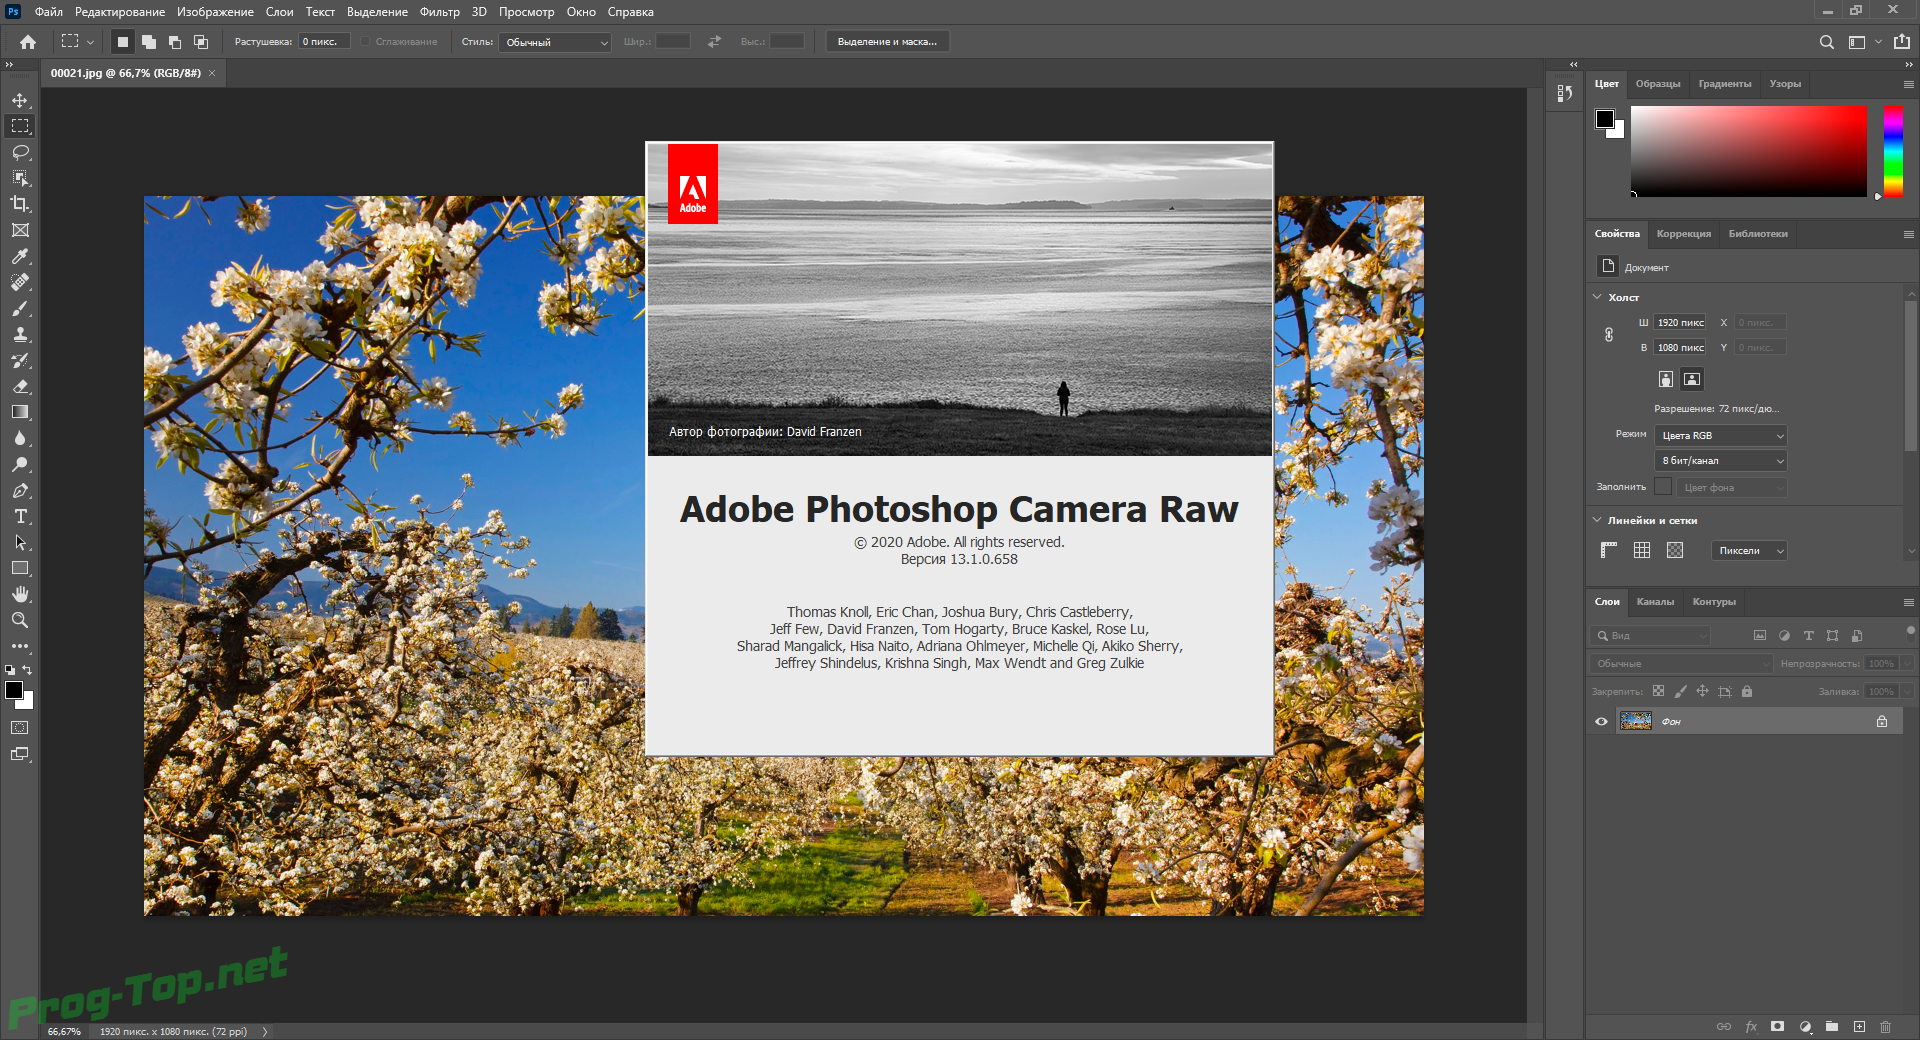Click the Выделение и маска button
Image resolution: width=1920 pixels, height=1040 pixels.
point(887,42)
